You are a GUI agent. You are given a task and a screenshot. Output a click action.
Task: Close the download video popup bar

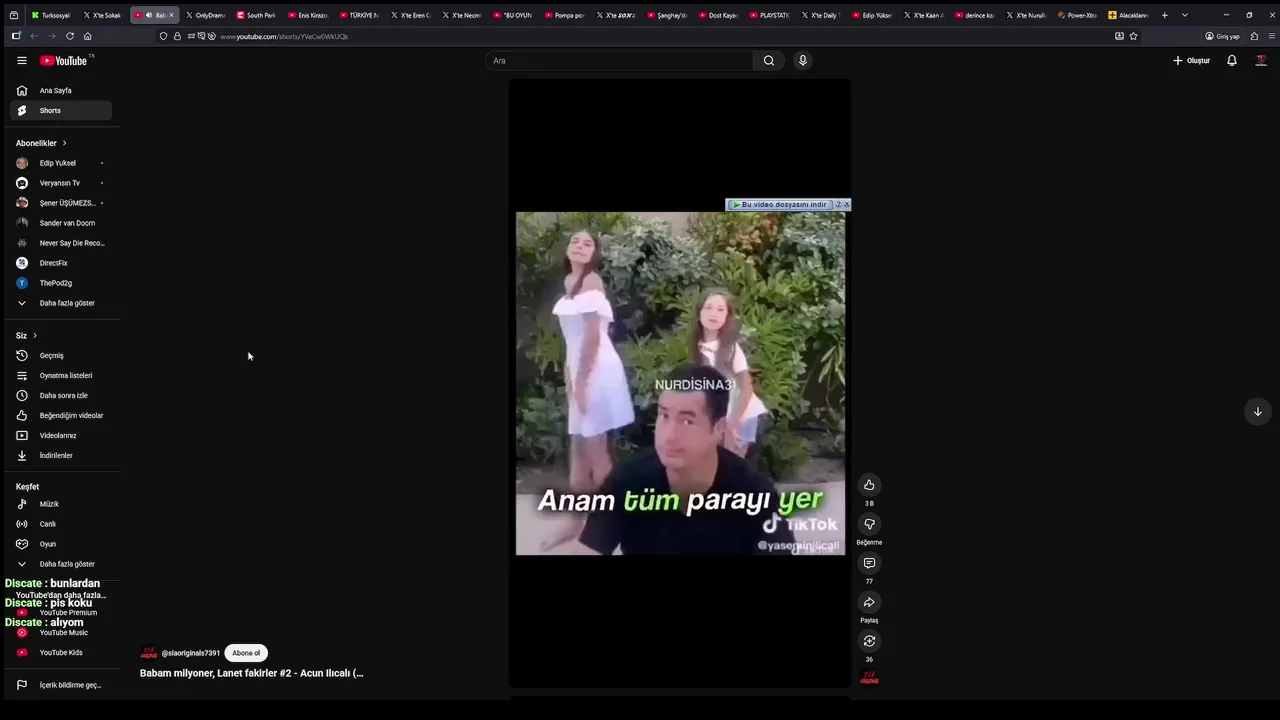point(846,204)
